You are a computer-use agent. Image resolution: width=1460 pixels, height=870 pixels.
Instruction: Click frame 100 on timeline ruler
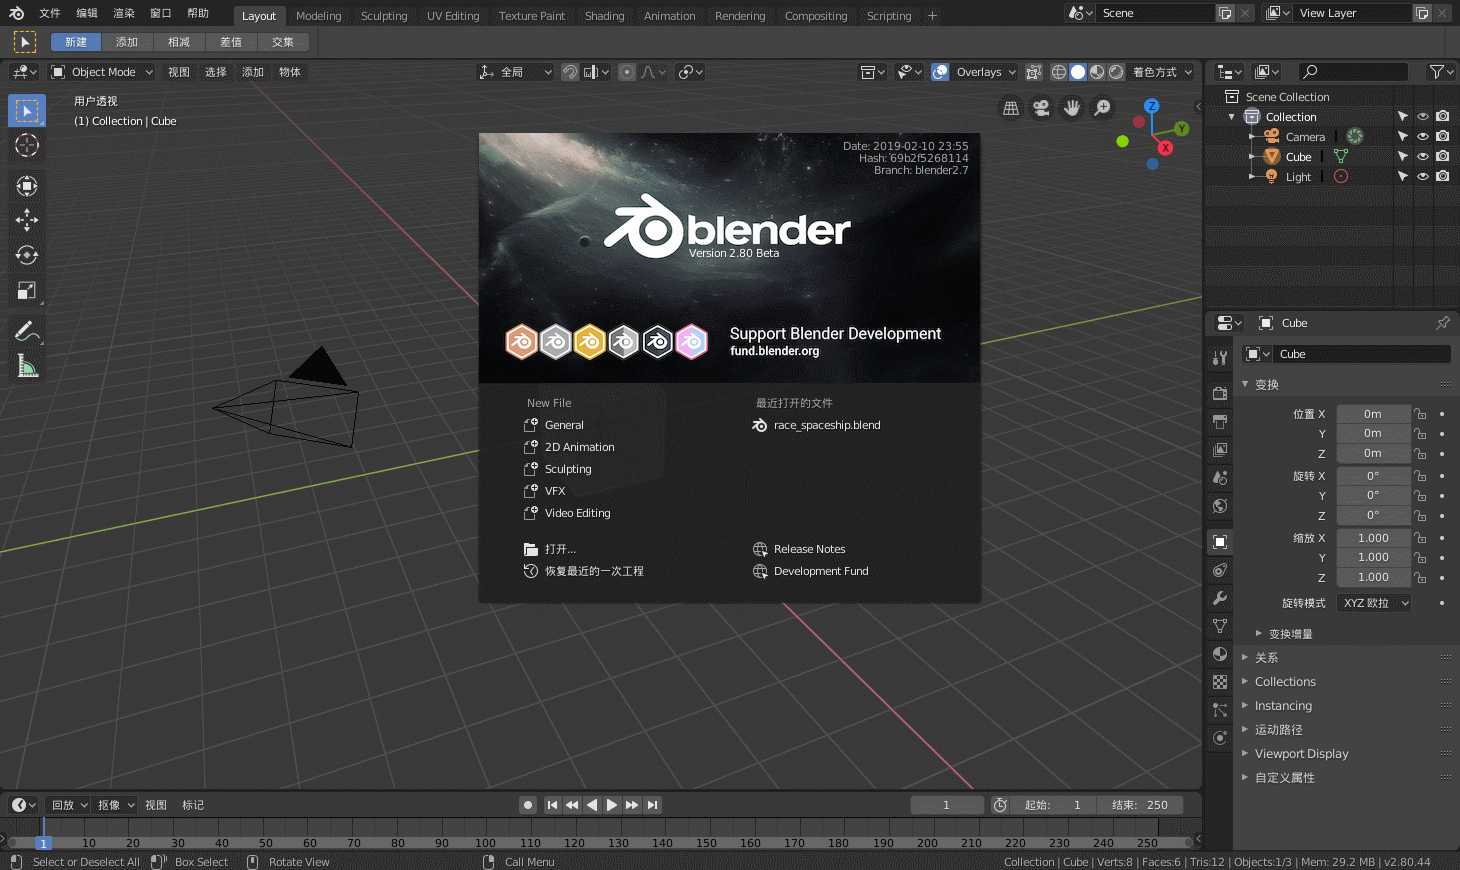tap(485, 843)
